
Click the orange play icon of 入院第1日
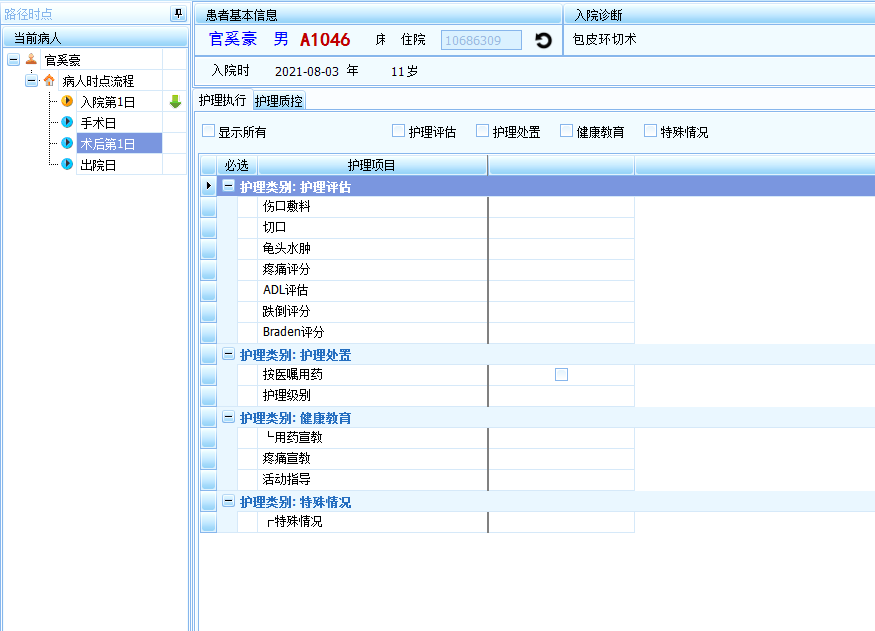coord(68,101)
